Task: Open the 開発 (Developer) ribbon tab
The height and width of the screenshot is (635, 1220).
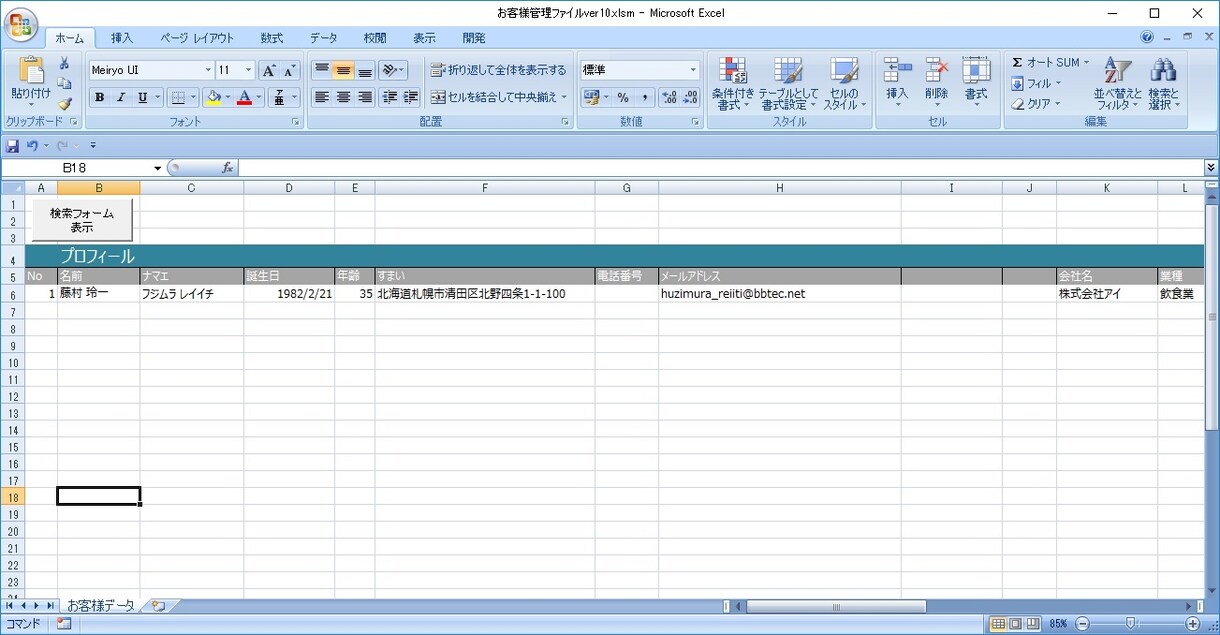Action: pos(474,38)
